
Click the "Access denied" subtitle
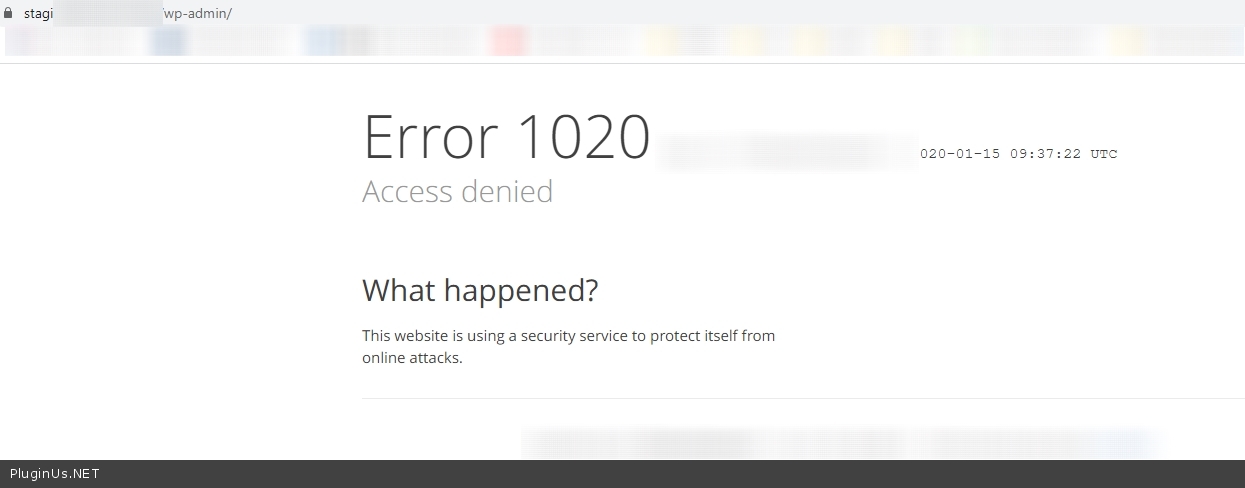457,191
